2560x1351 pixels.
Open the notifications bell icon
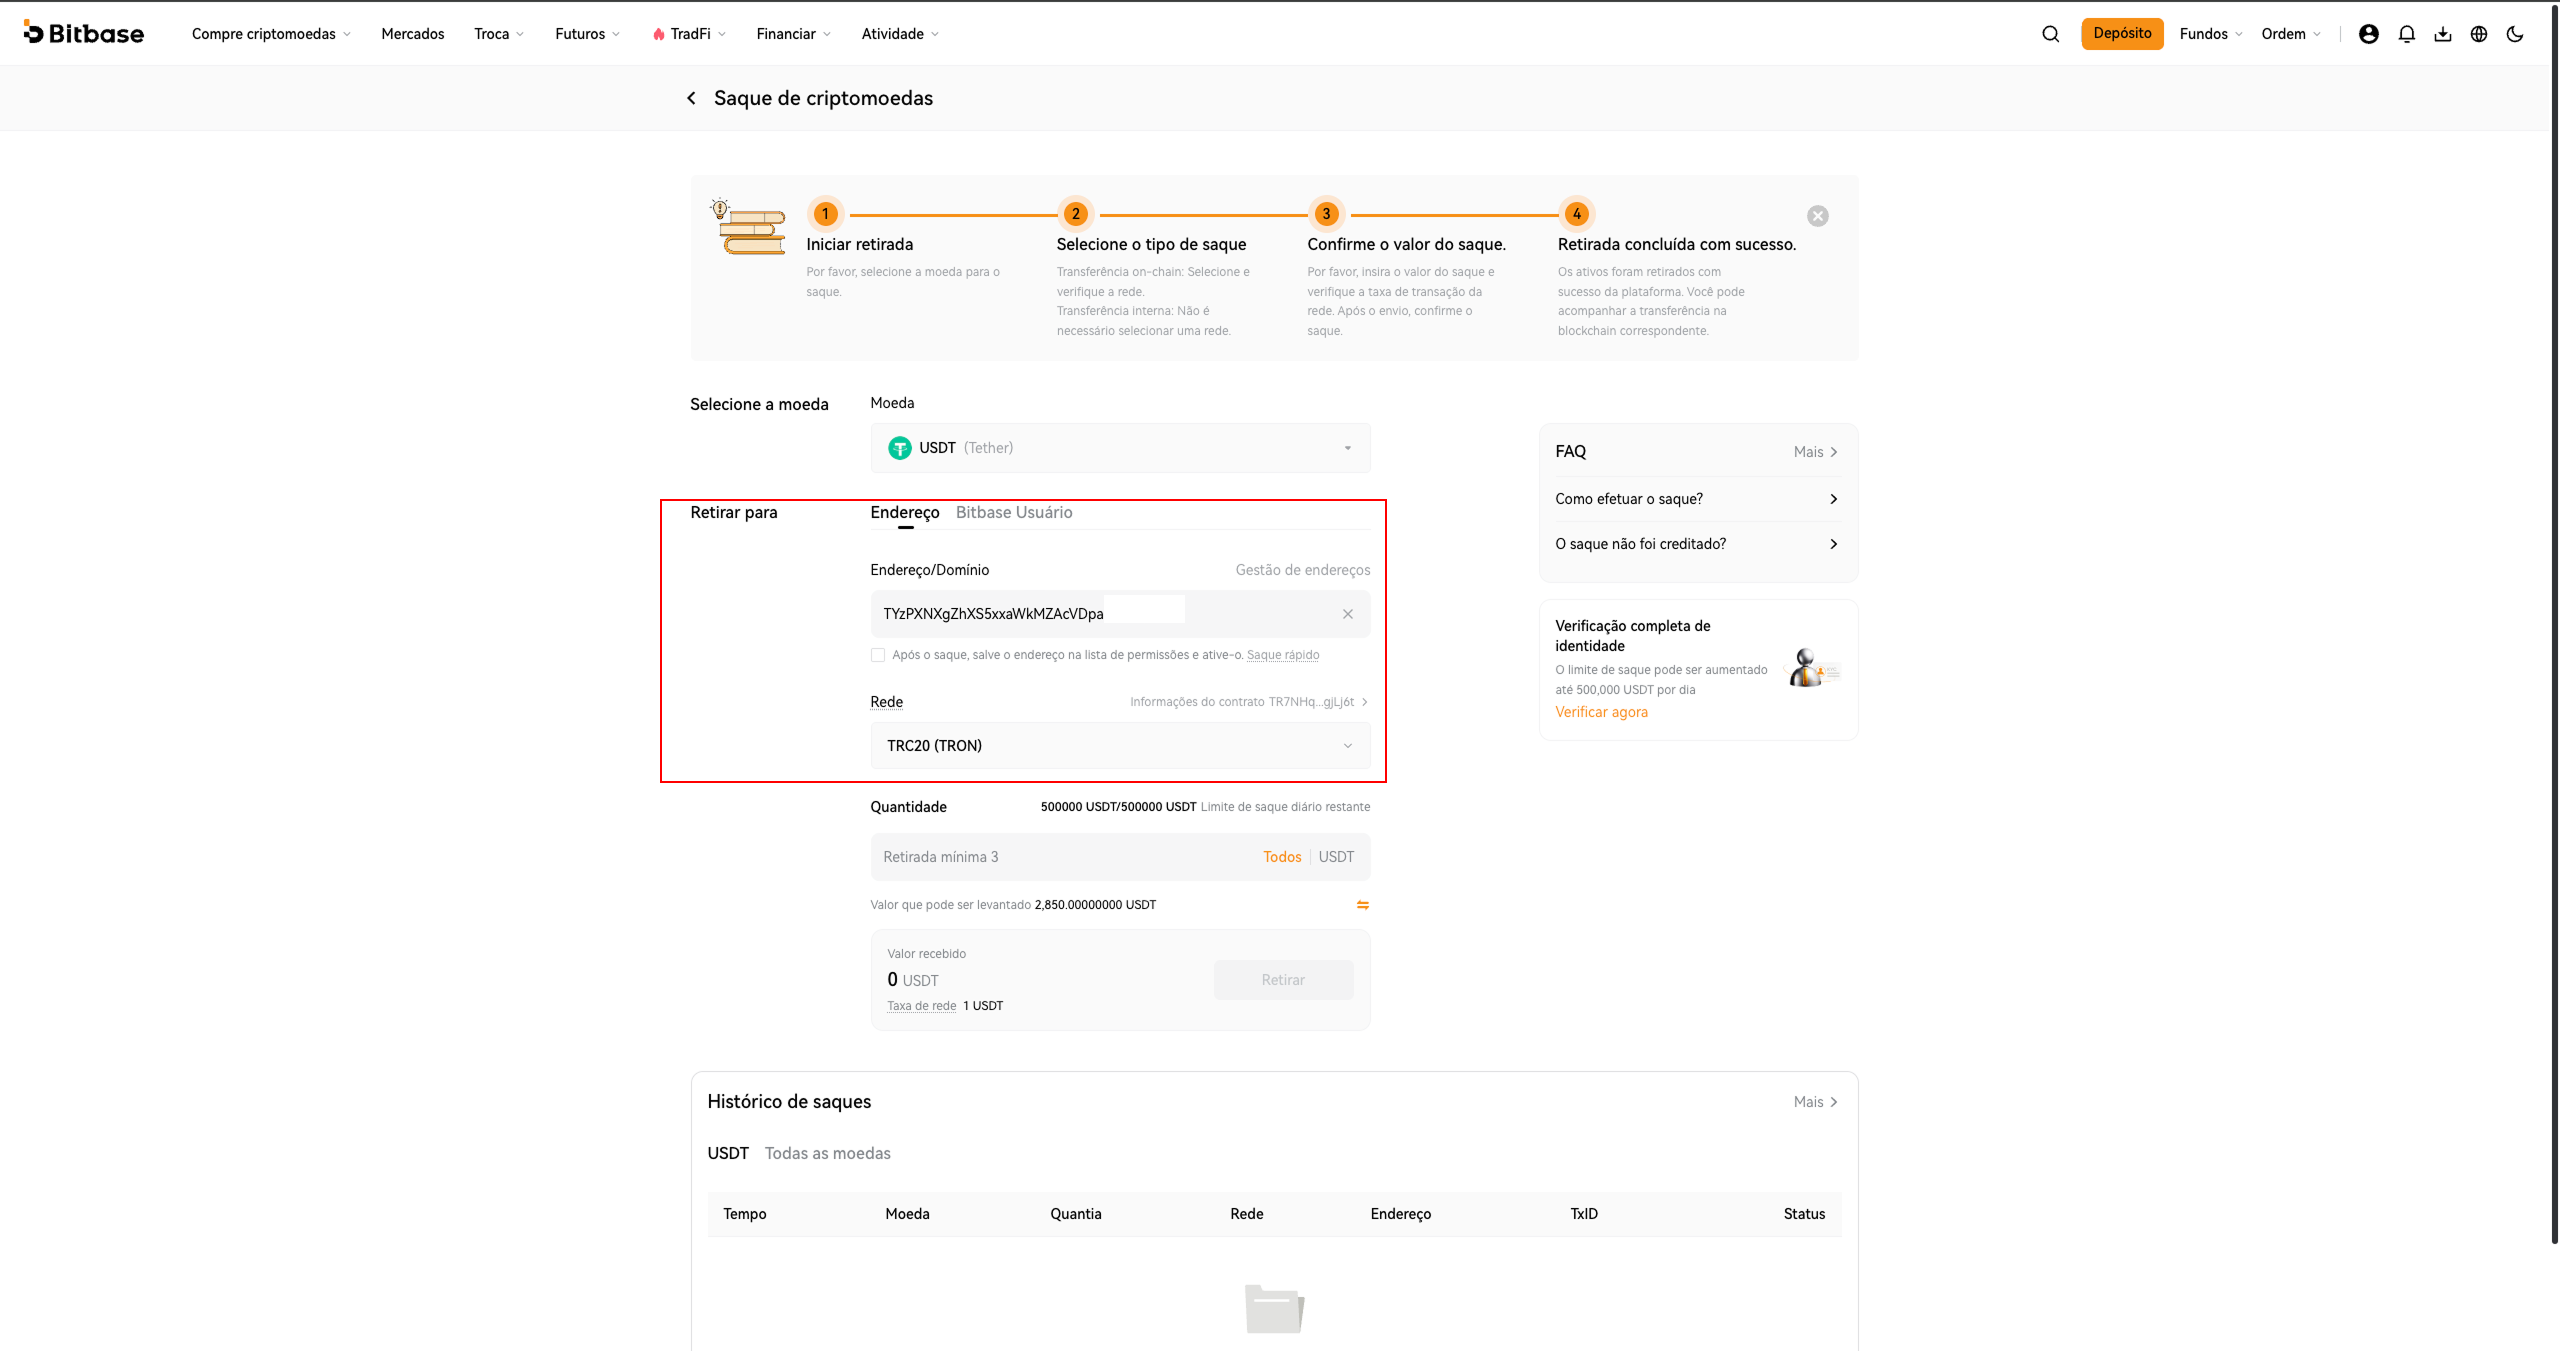(2406, 34)
